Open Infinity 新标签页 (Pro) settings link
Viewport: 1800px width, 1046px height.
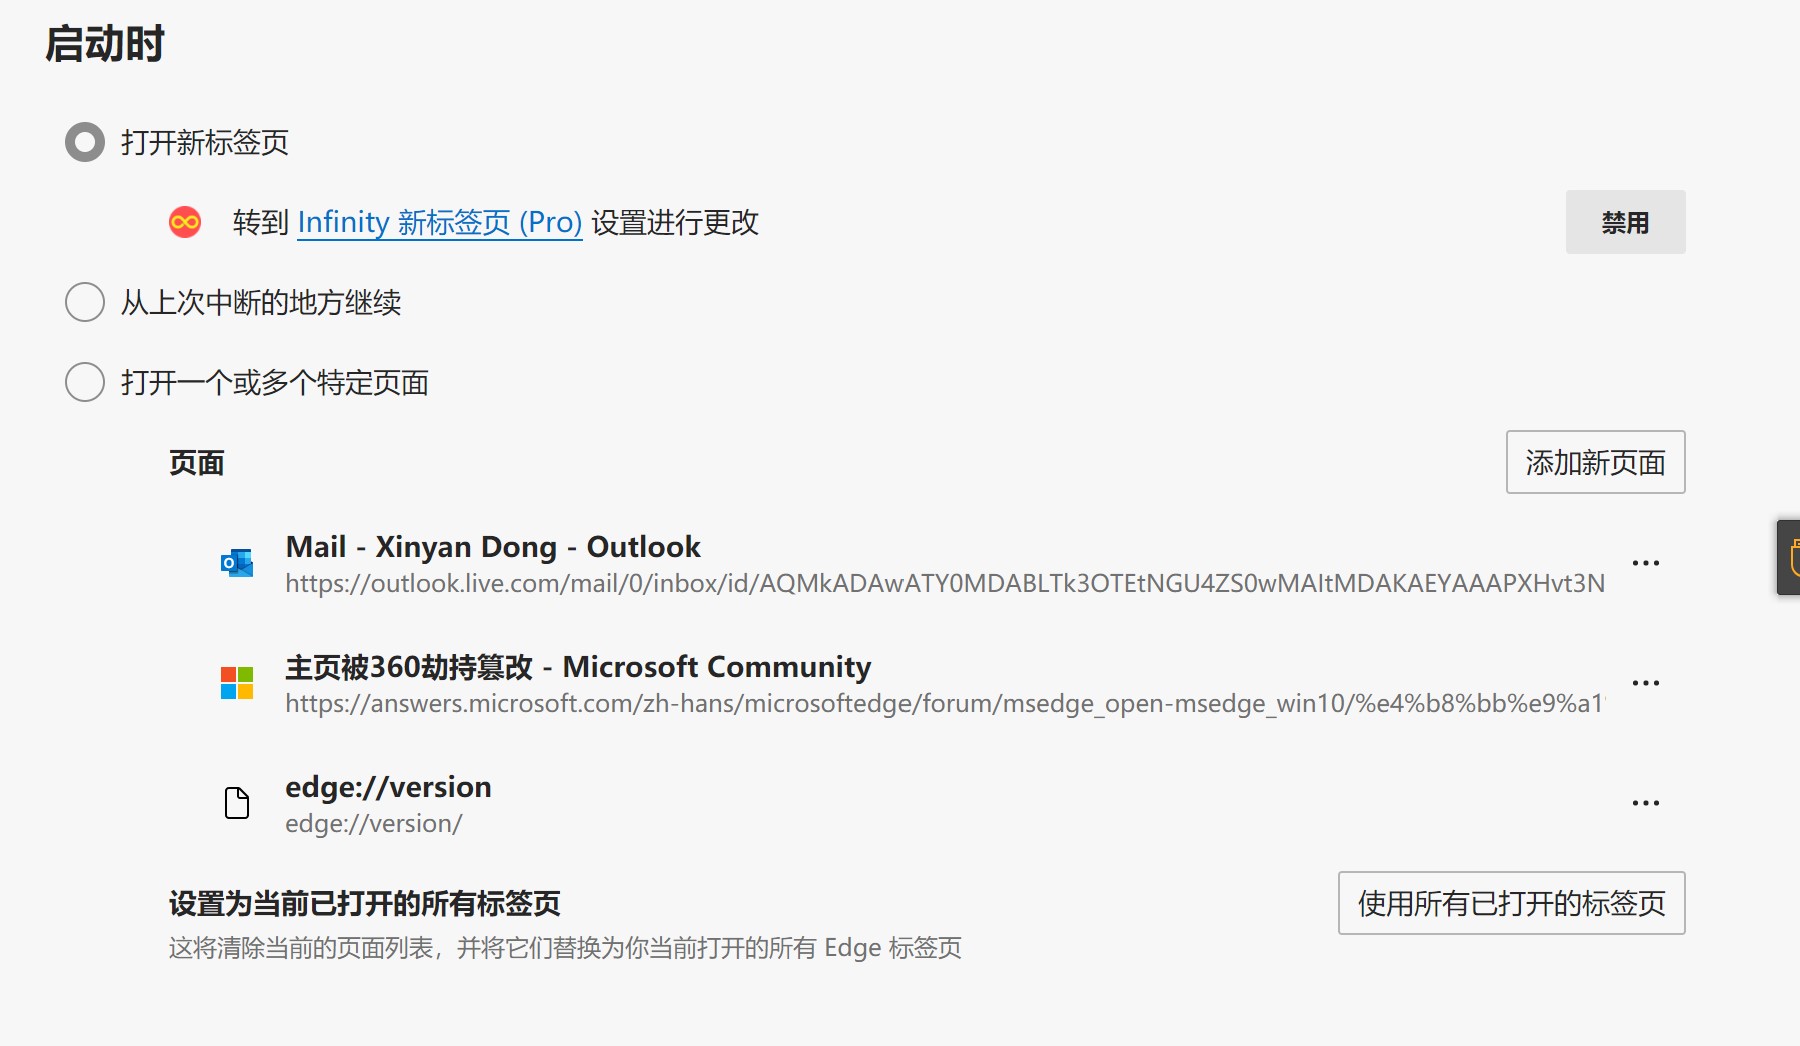440,222
